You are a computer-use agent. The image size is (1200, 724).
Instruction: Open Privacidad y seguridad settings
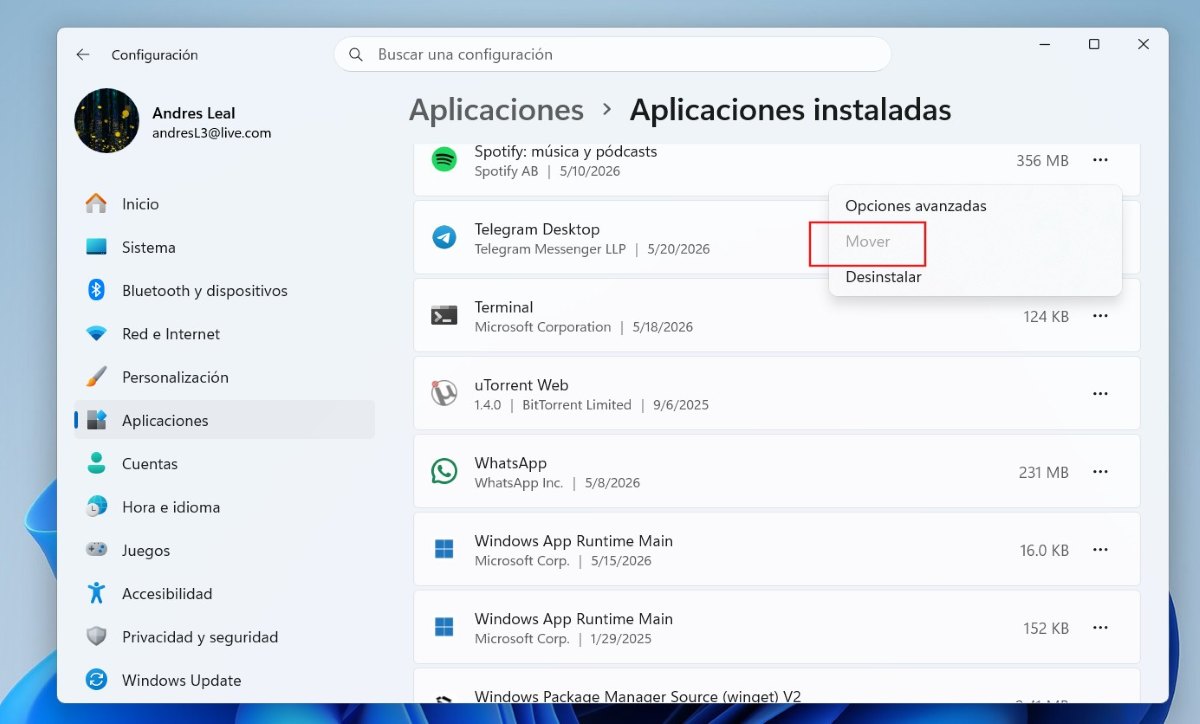(224, 637)
